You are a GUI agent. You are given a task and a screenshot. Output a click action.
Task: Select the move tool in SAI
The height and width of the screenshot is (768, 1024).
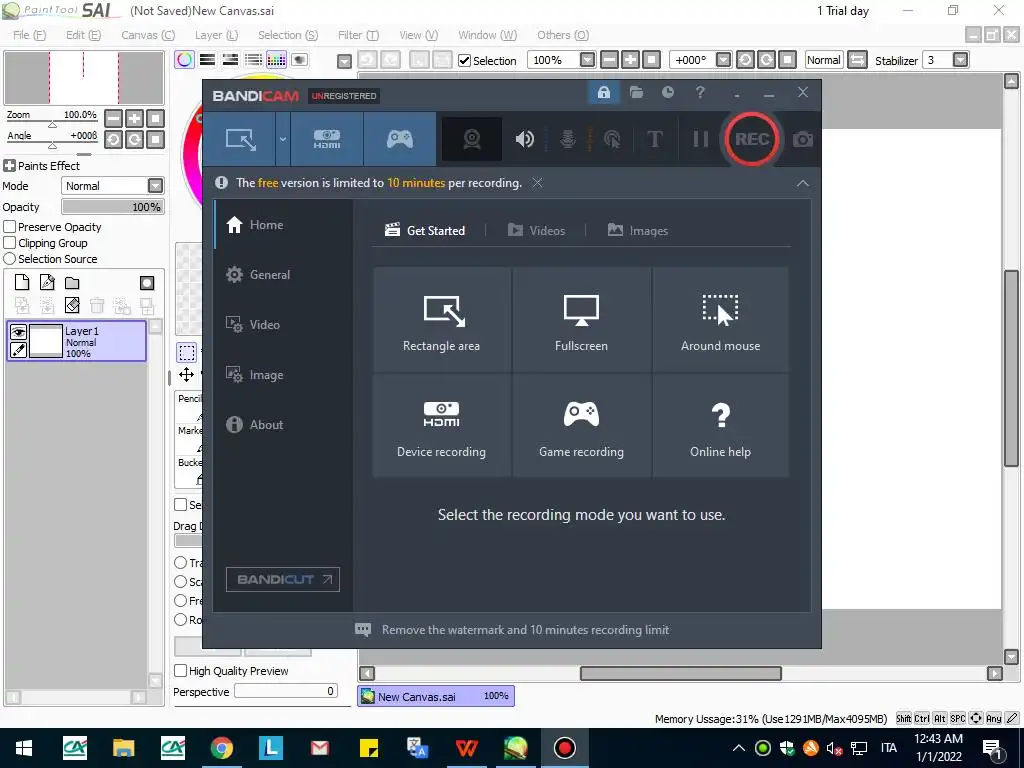coord(187,374)
